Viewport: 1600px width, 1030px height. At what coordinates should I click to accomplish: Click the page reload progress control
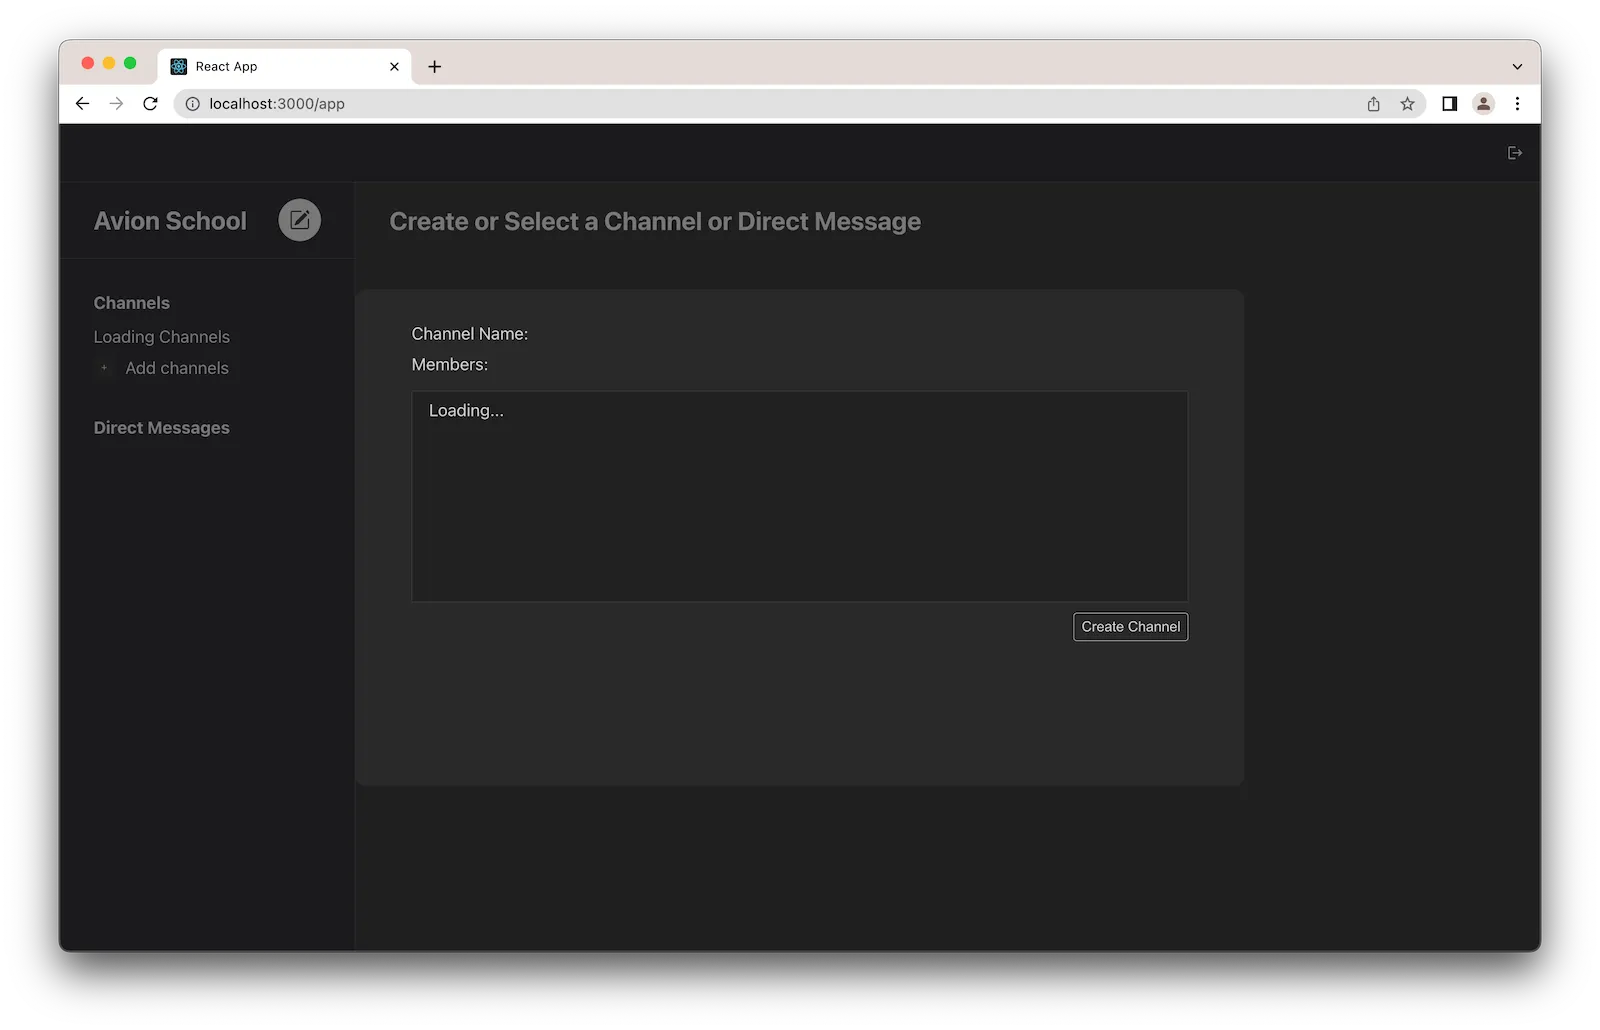pos(150,103)
